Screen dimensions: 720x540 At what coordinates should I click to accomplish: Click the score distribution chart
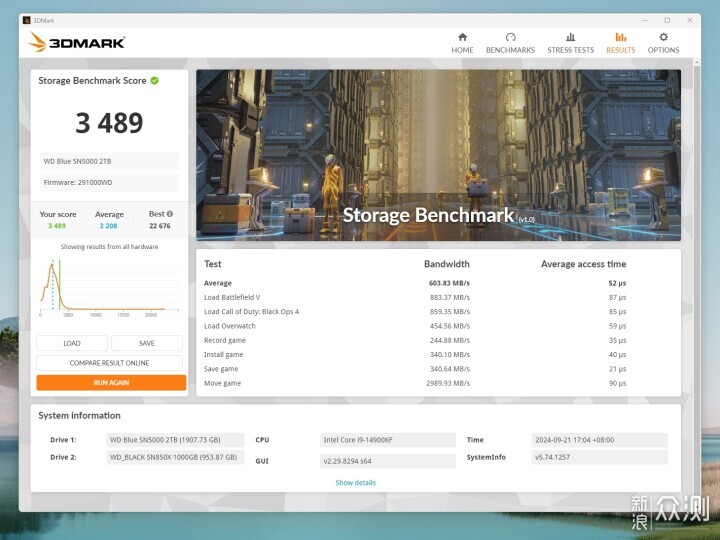click(109, 287)
